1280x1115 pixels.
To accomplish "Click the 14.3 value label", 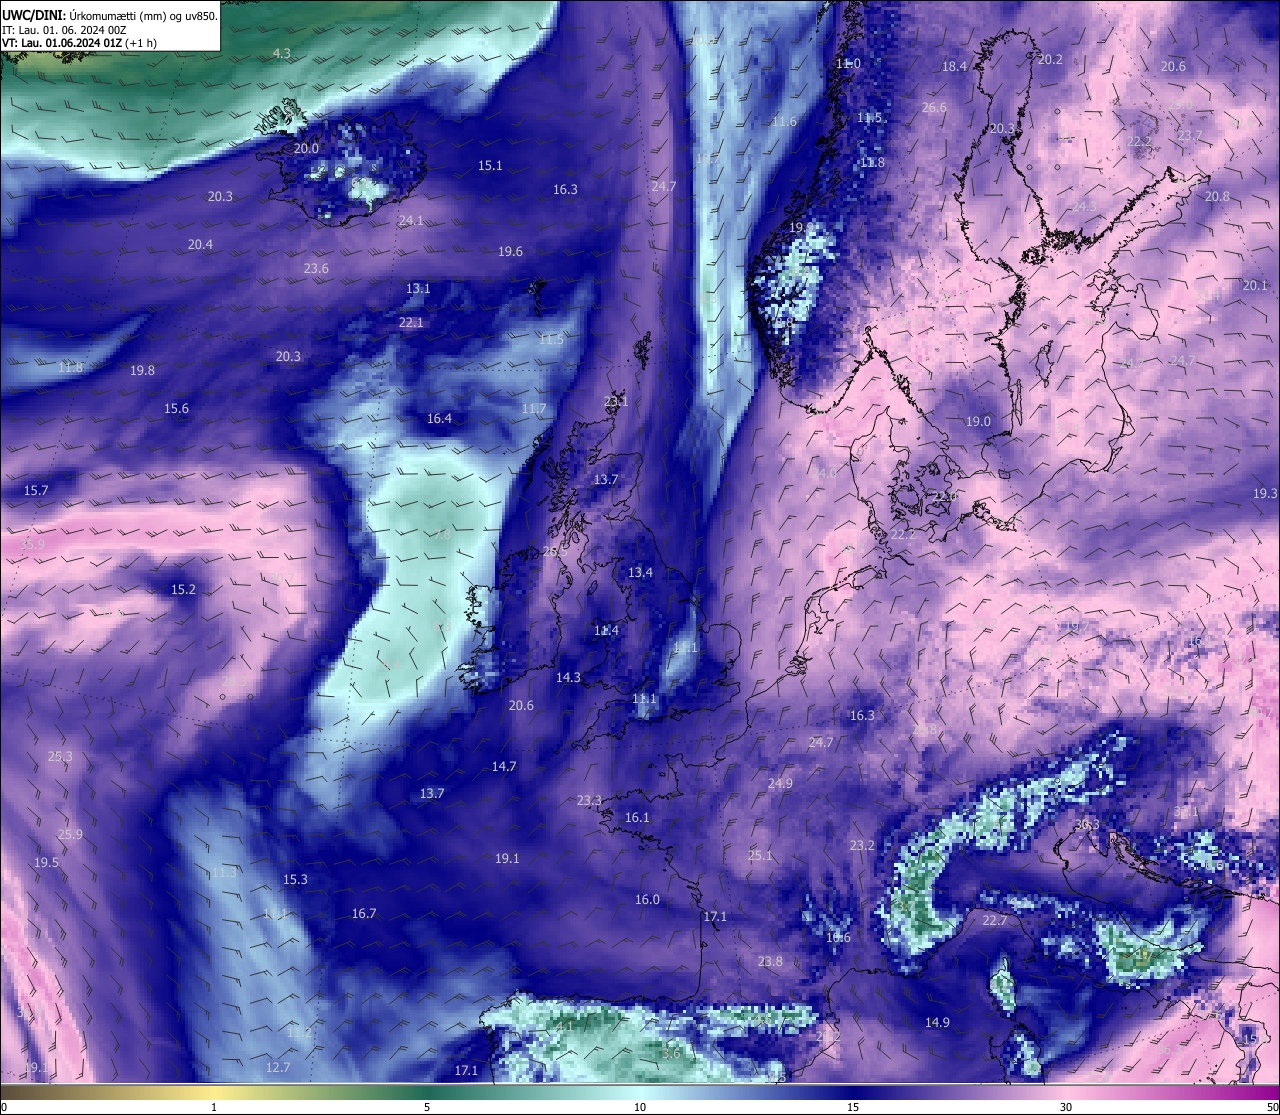I will coord(568,677).
